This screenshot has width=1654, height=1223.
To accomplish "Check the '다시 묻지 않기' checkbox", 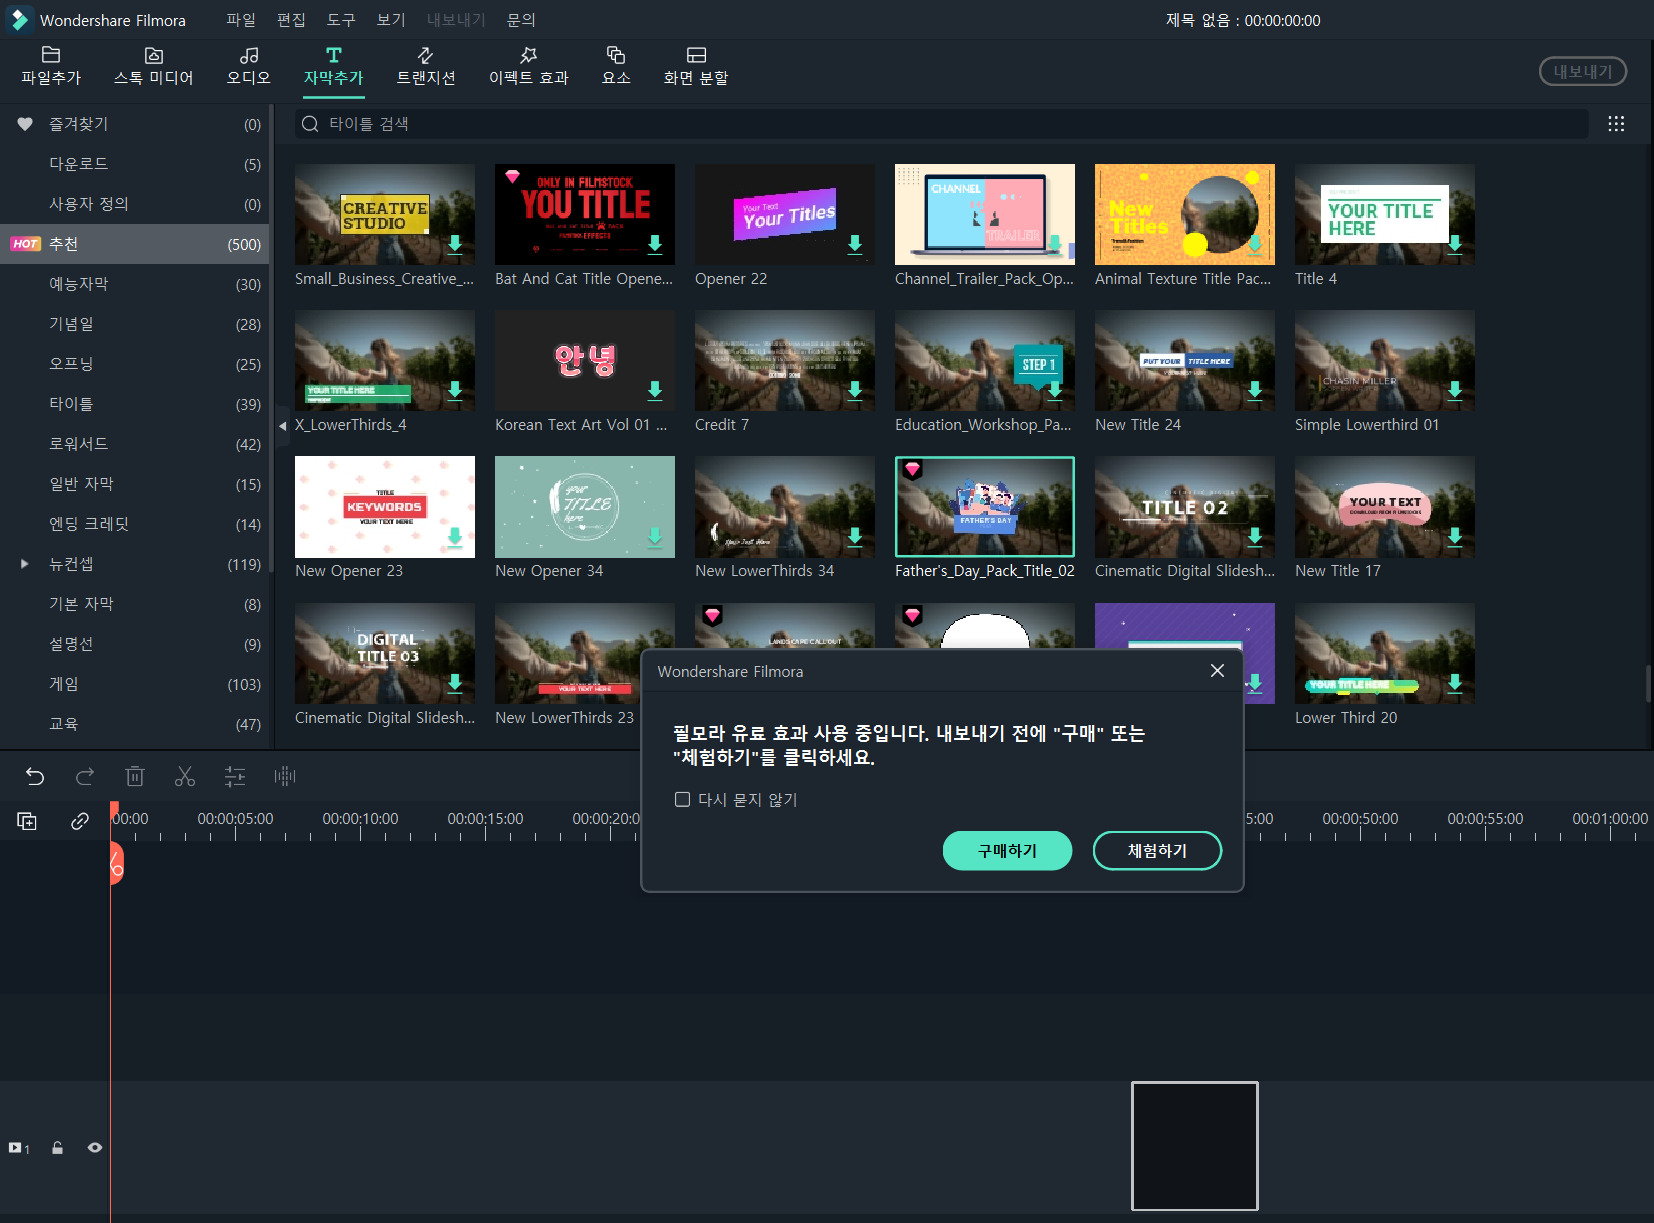I will (x=683, y=799).
